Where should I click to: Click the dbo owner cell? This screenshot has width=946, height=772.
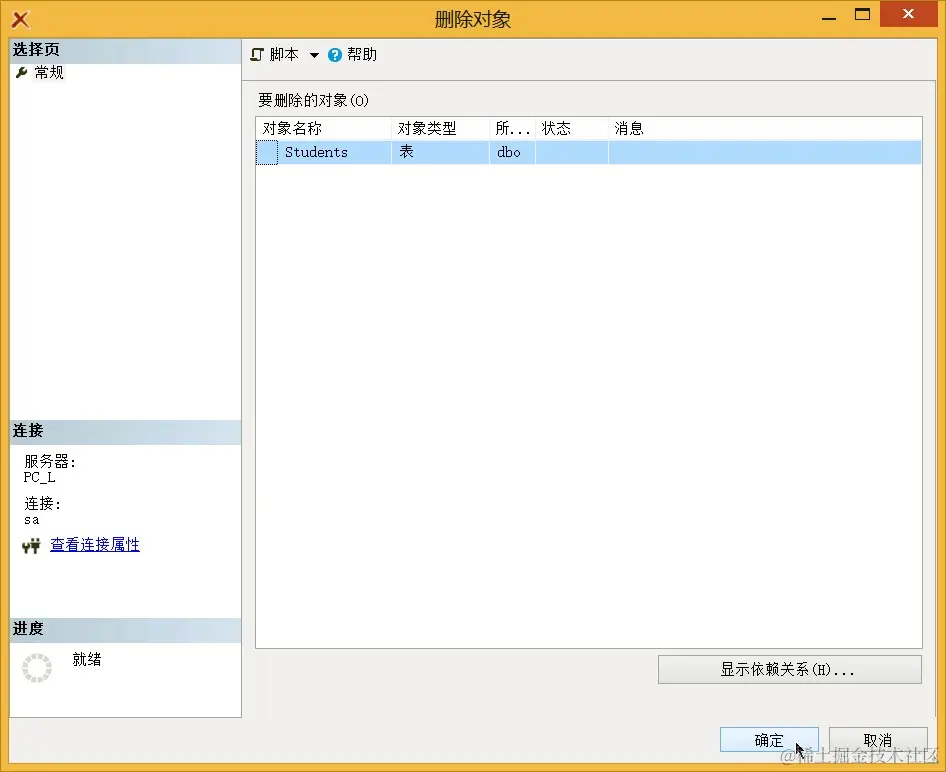pyautogui.click(x=512, y=152)
